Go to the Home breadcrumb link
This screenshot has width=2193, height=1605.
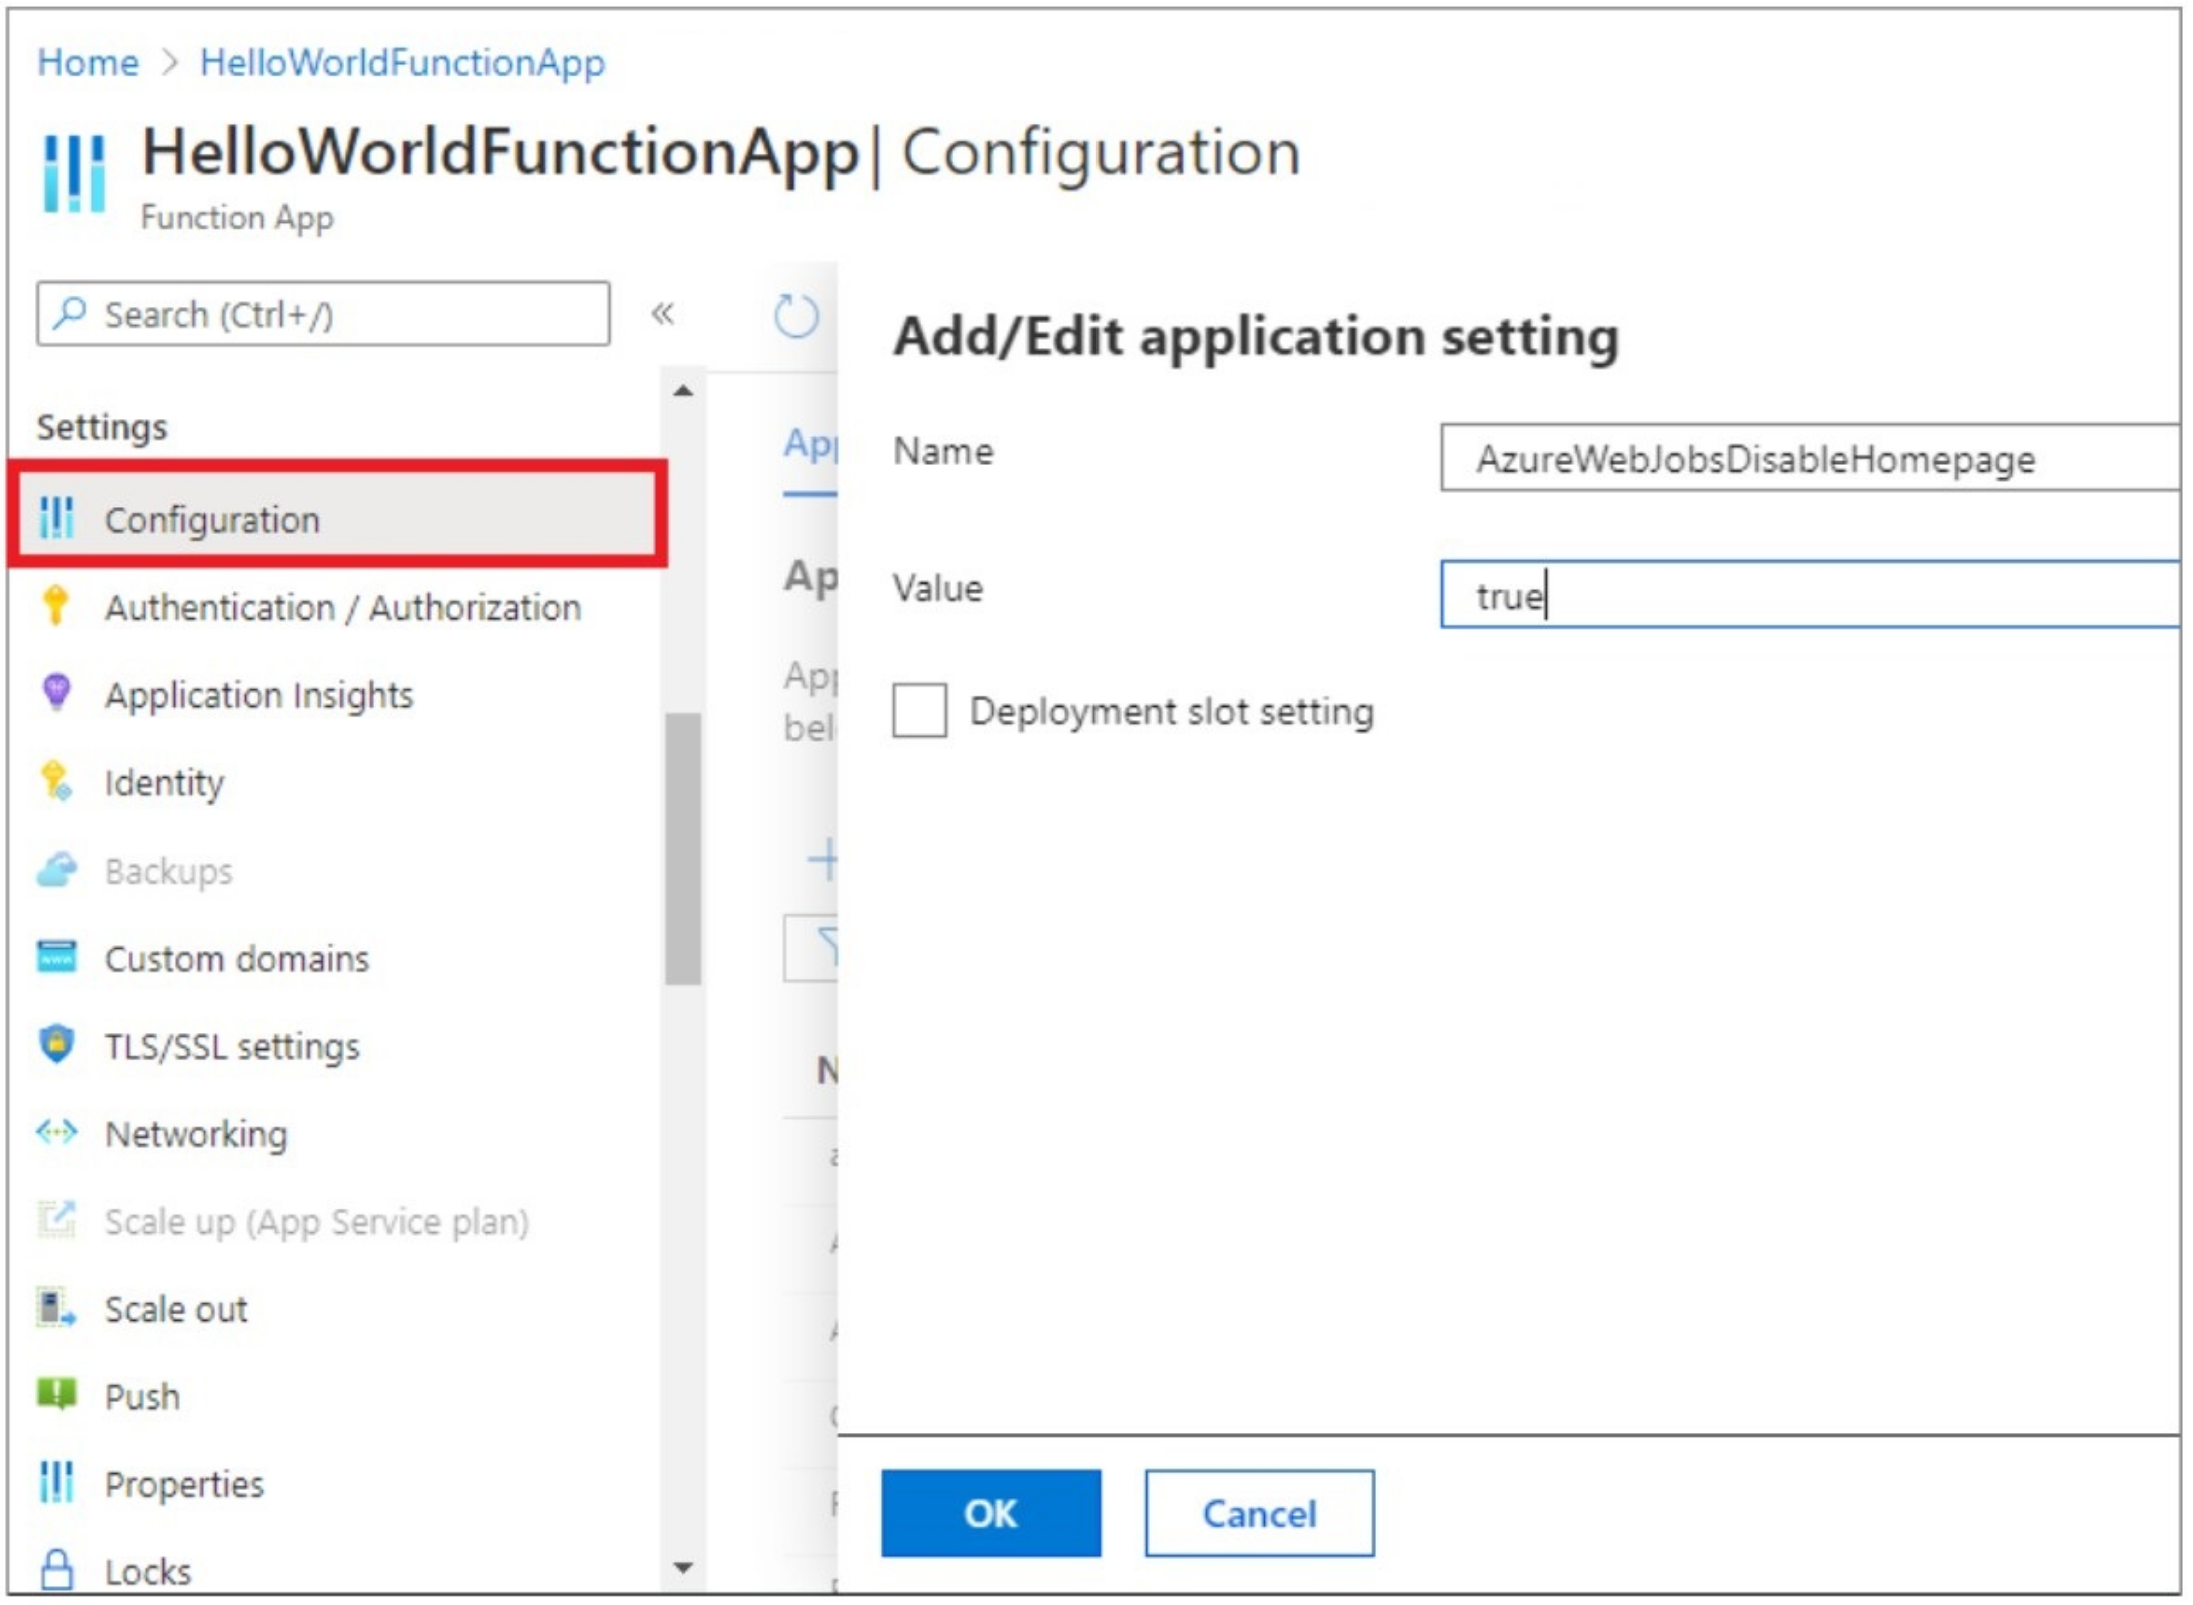tap(88, 62)
